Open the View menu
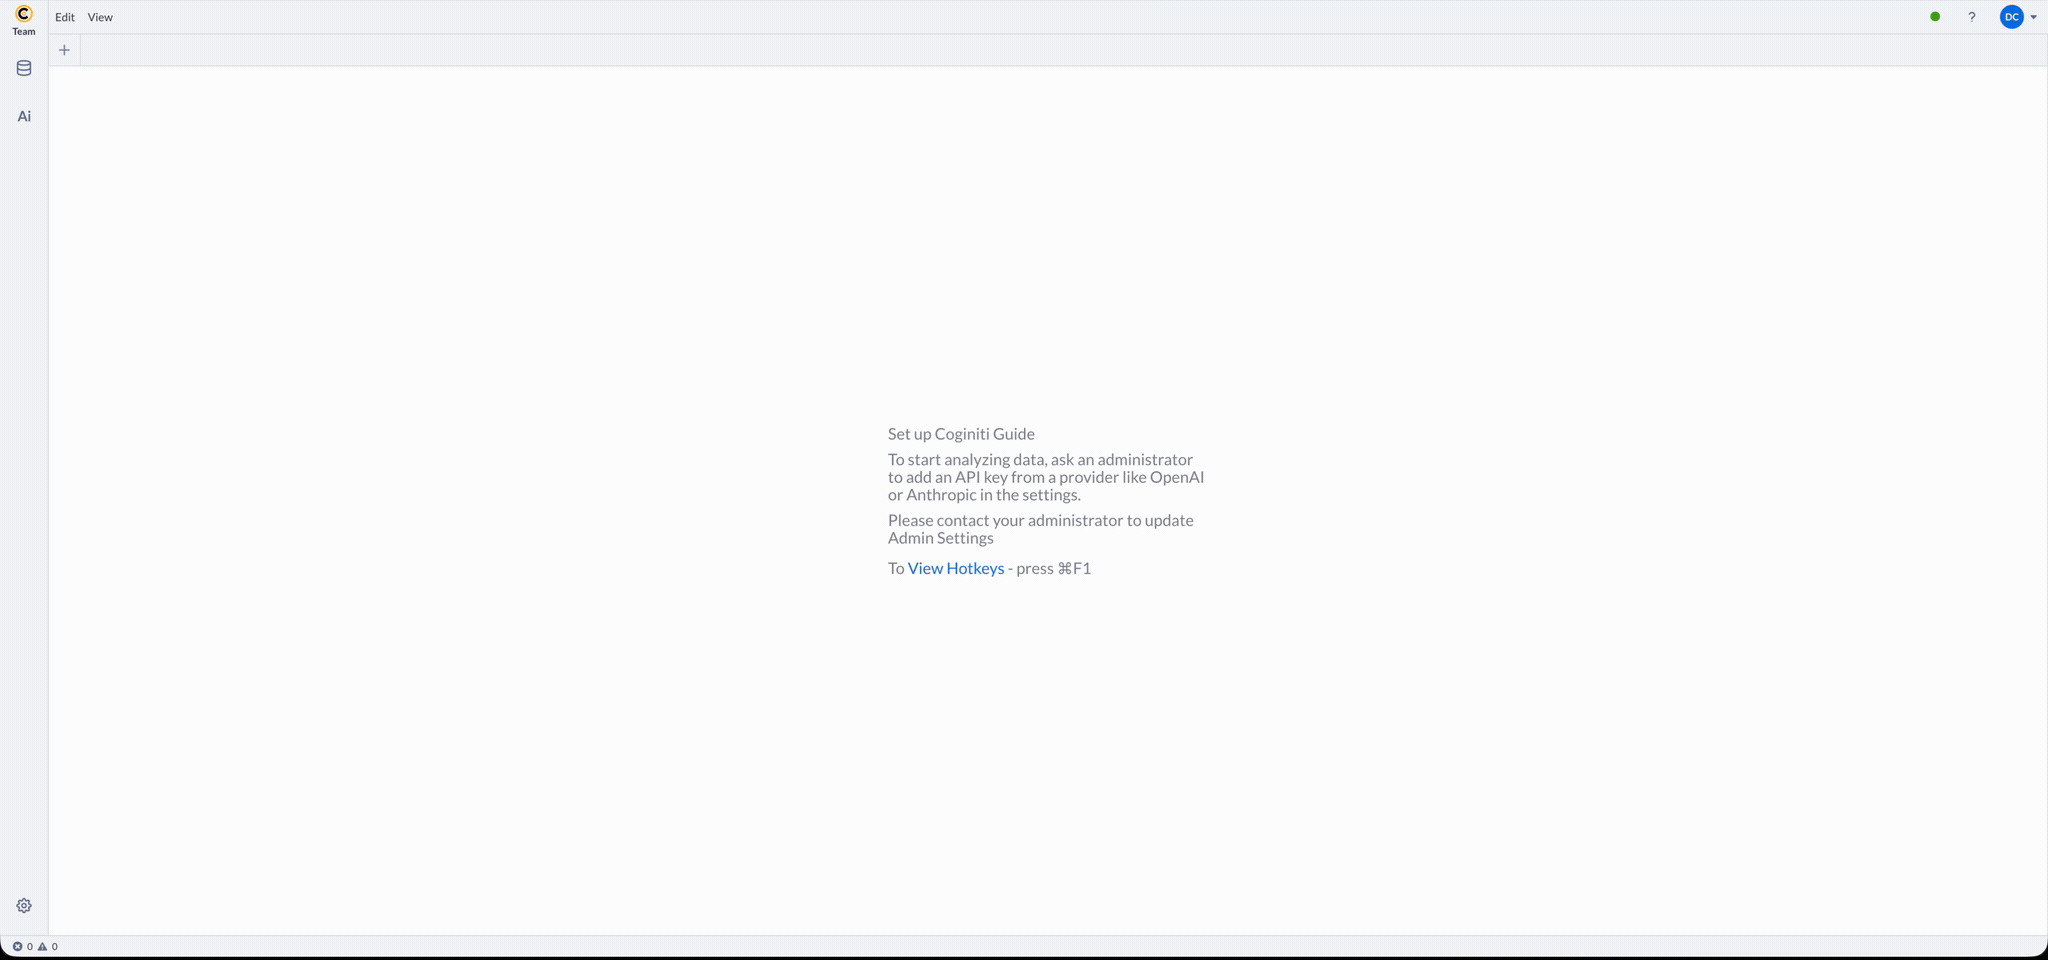The image size is (2048, 960). click(100, 17)
